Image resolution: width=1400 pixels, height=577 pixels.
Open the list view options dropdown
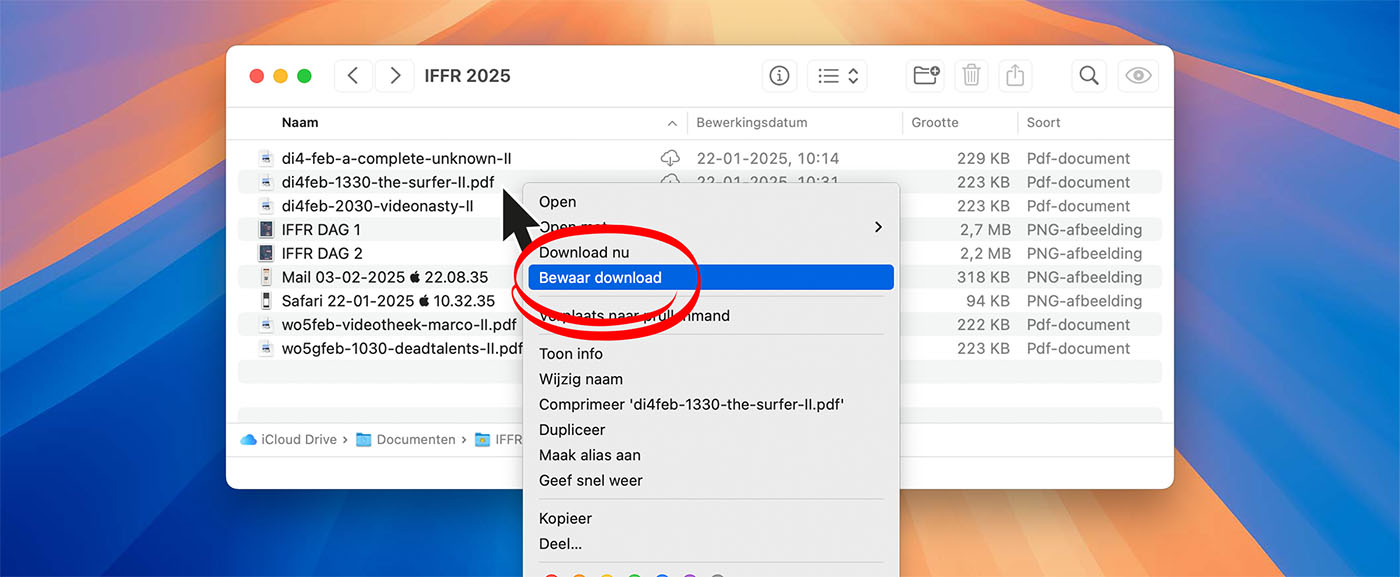pyautogui.click(x=838, y=76)
